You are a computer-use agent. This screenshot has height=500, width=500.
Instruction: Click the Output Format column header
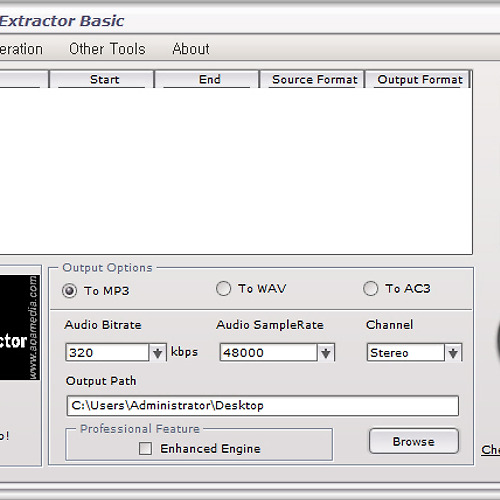[x=418, y=79]
